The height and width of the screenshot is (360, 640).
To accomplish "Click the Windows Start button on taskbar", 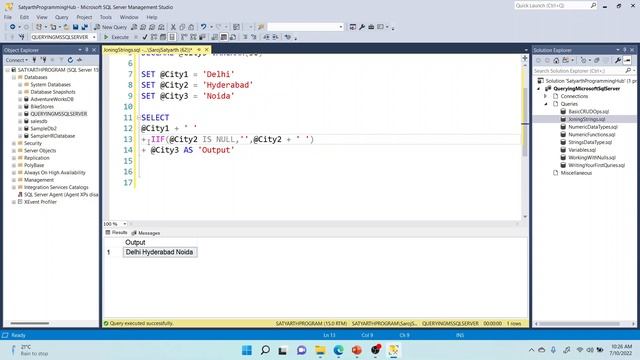I will pyautogui.click(x=247, y=350).
